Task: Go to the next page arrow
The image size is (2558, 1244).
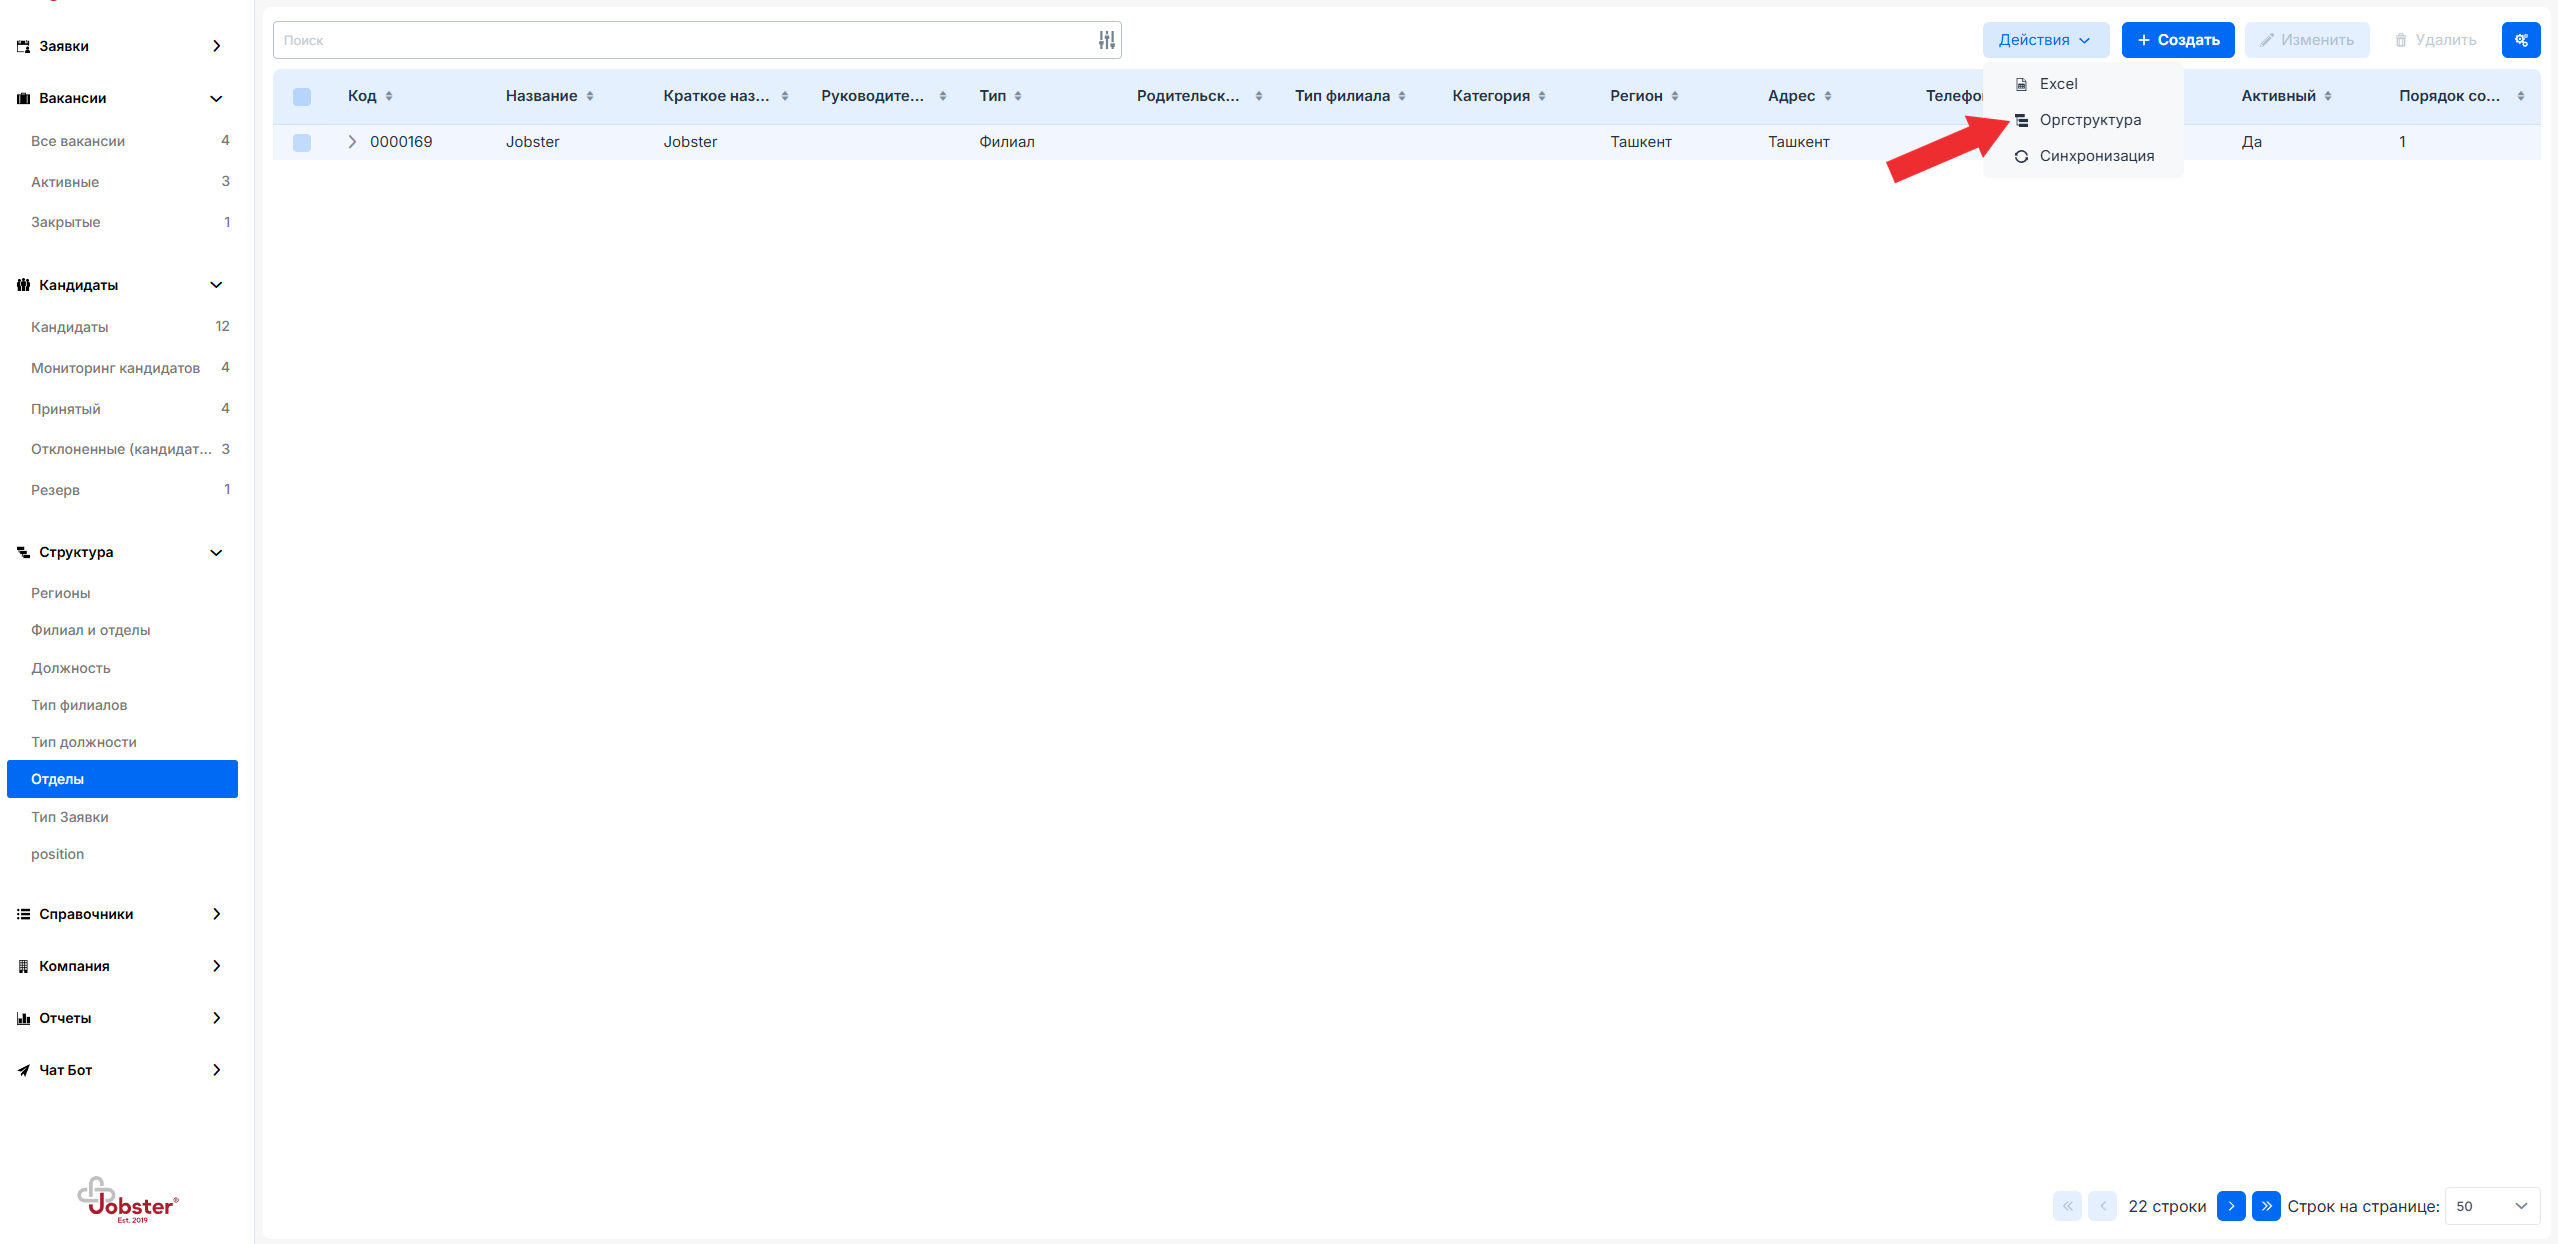Action: click(x=2230, y=1206)
